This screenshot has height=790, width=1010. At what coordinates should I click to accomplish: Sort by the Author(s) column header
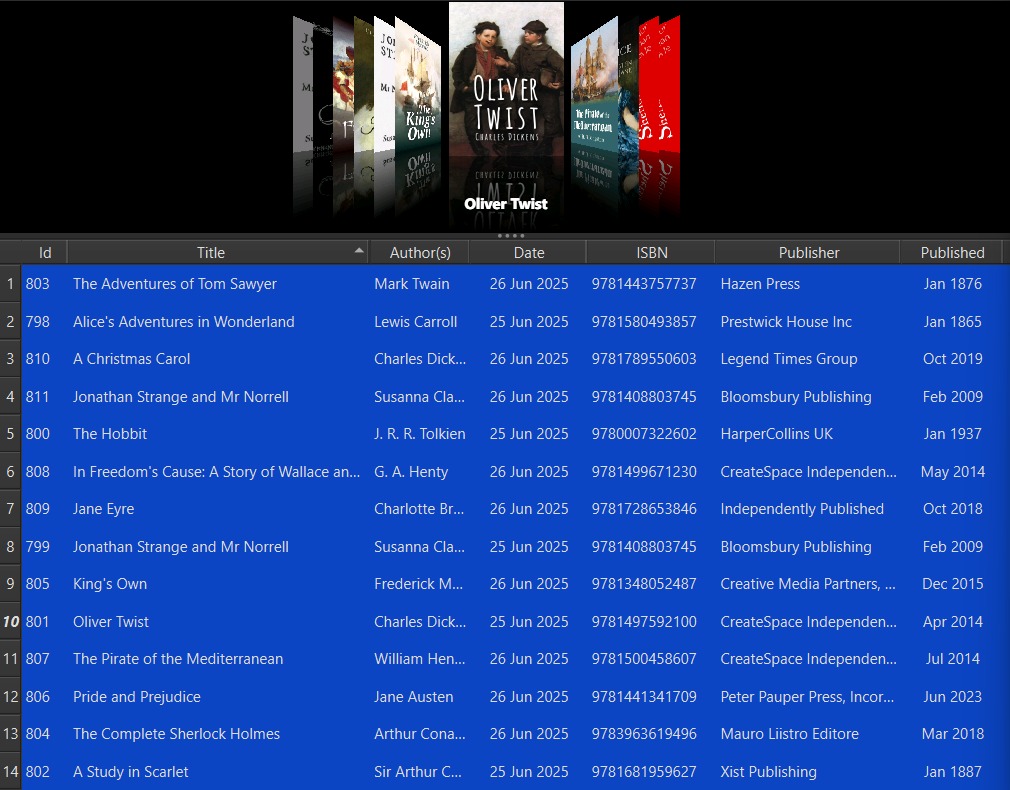(419, 253)
